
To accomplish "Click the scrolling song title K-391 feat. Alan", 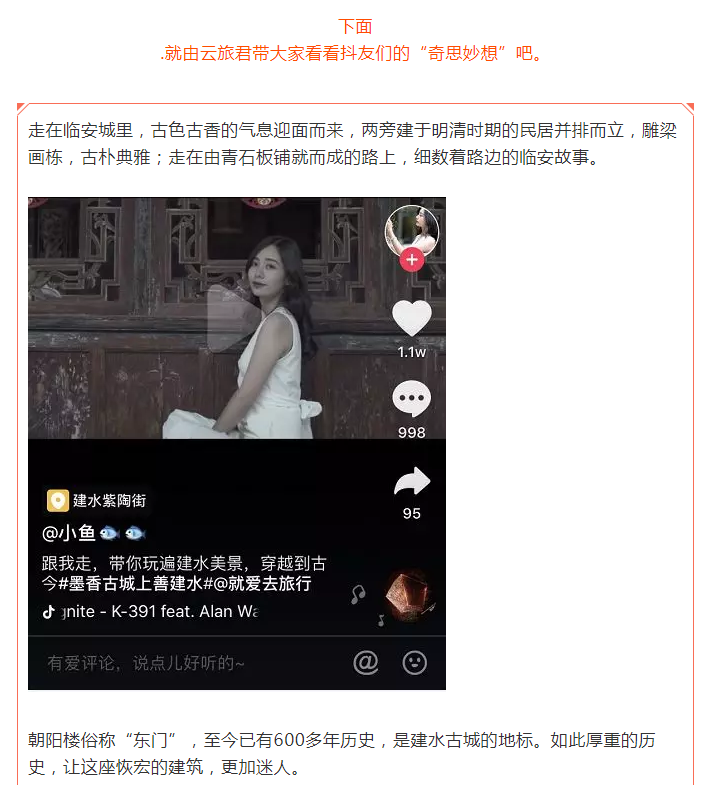I will click(x=160, y=611).
